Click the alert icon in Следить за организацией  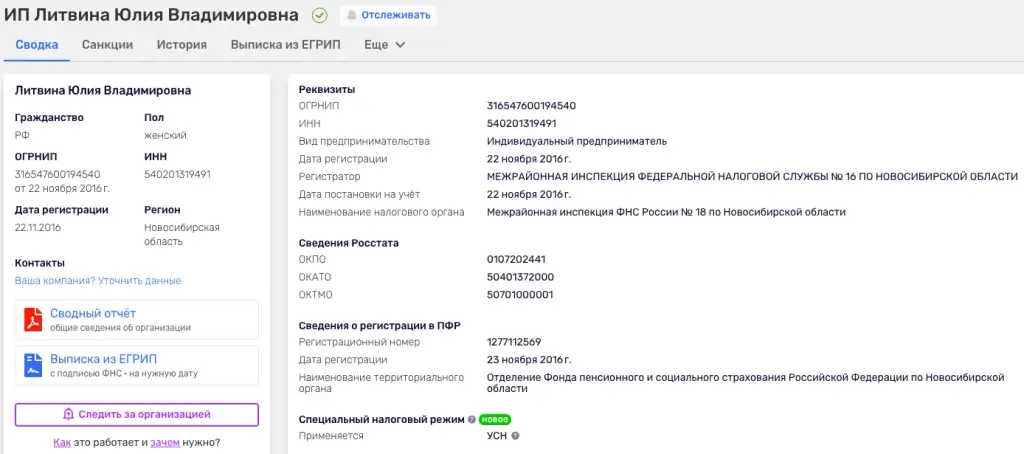pyautogui.click(x=69, y=414)
